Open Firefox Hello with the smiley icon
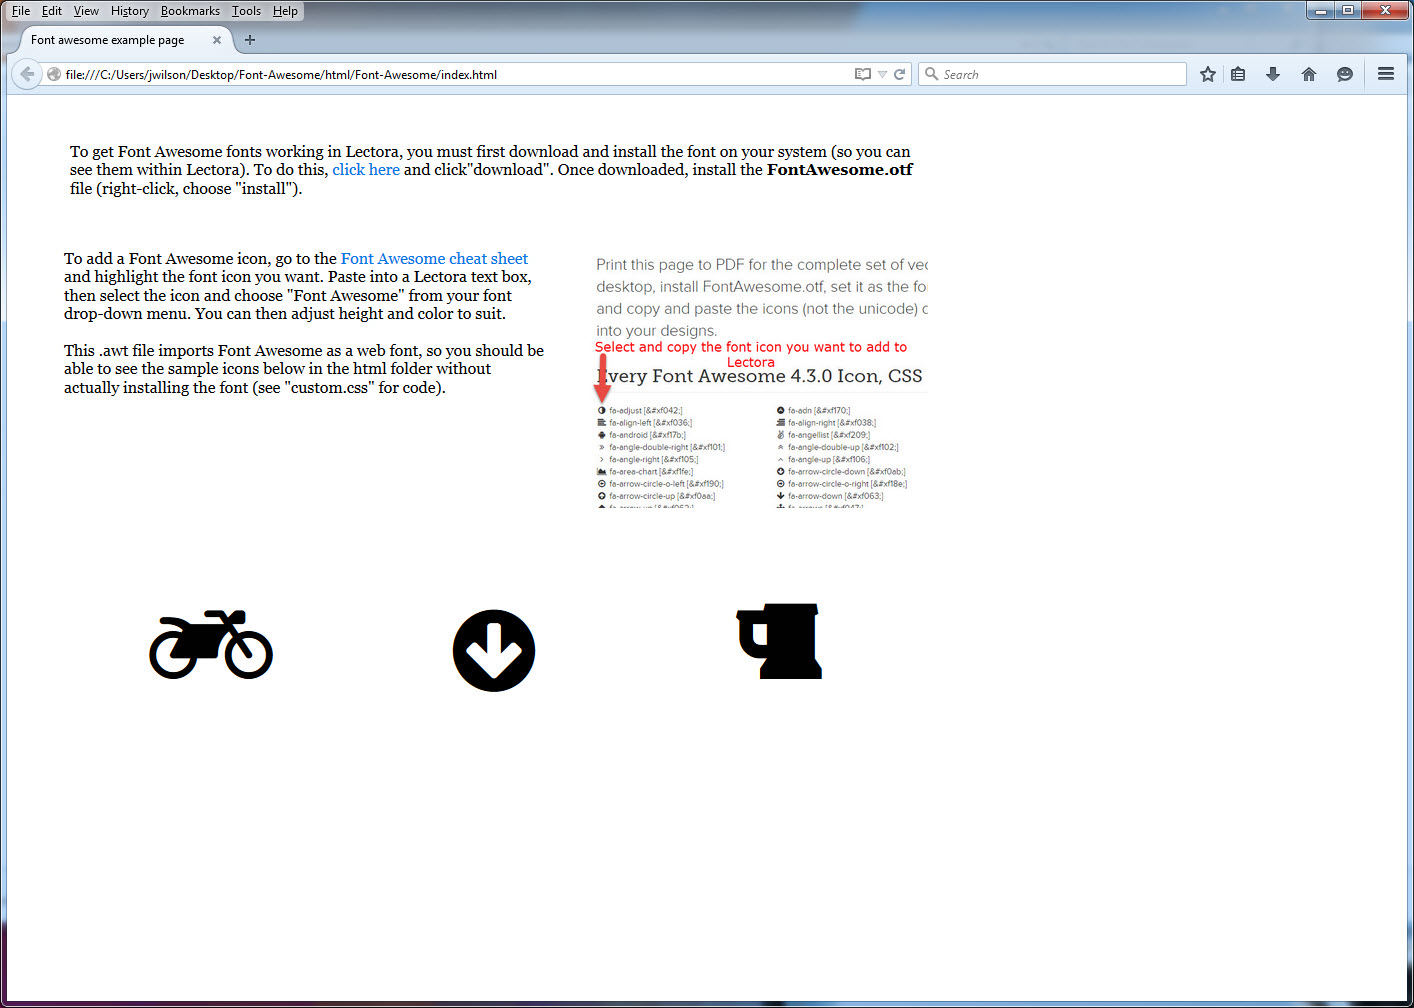This screenshot has width=1414, height=1008. point(1344,74)
